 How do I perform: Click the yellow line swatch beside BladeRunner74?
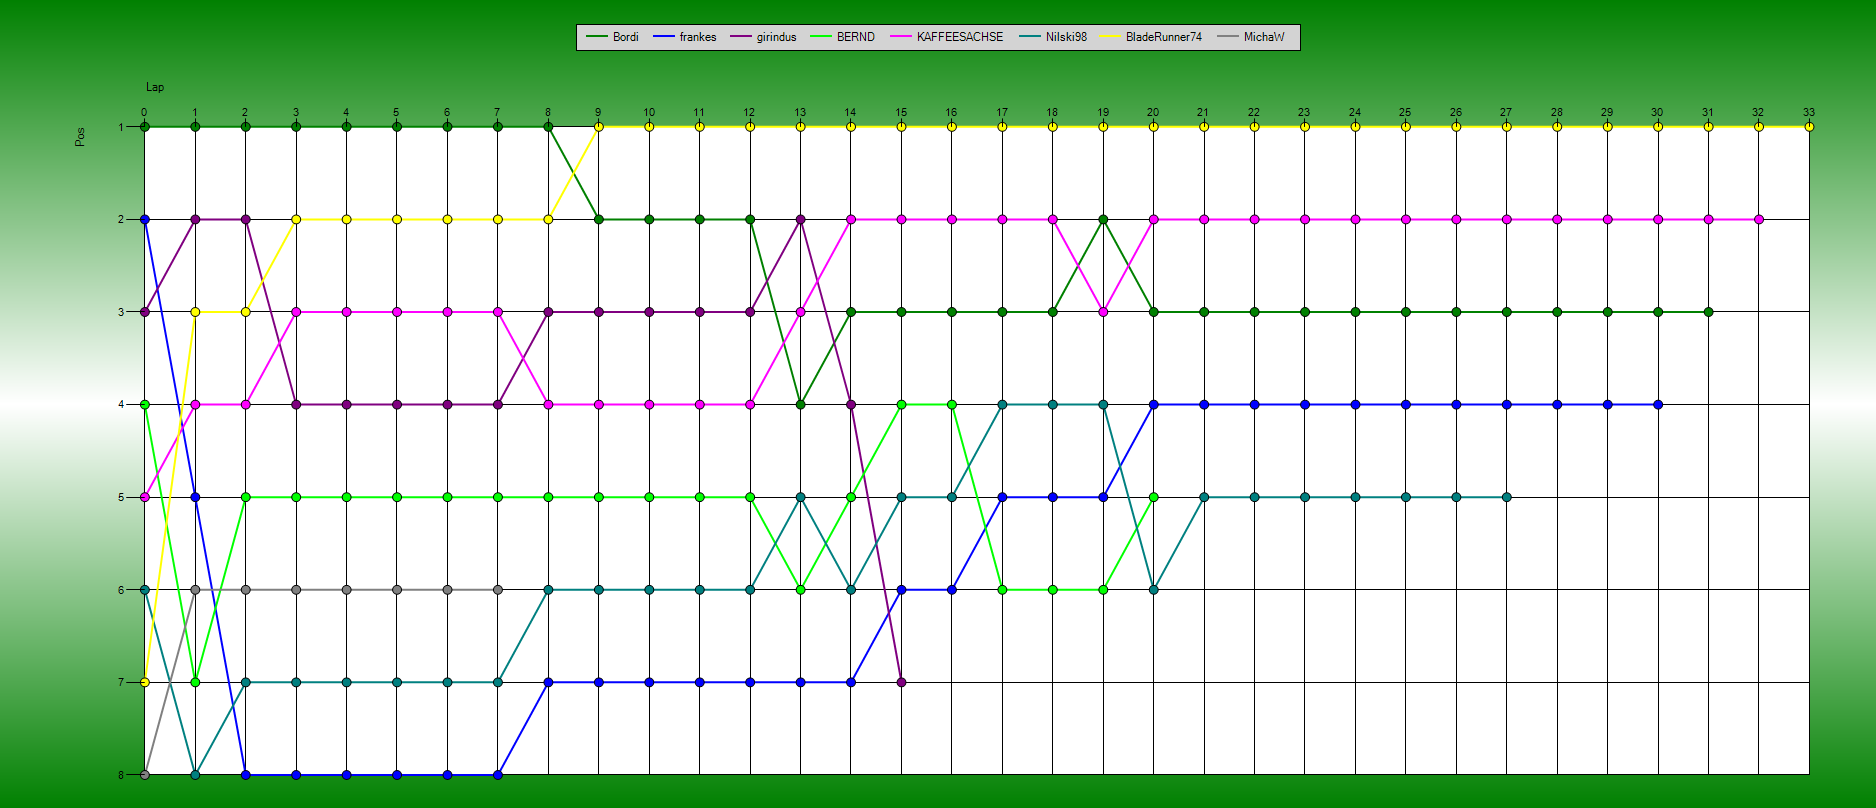pos(1110,37)
